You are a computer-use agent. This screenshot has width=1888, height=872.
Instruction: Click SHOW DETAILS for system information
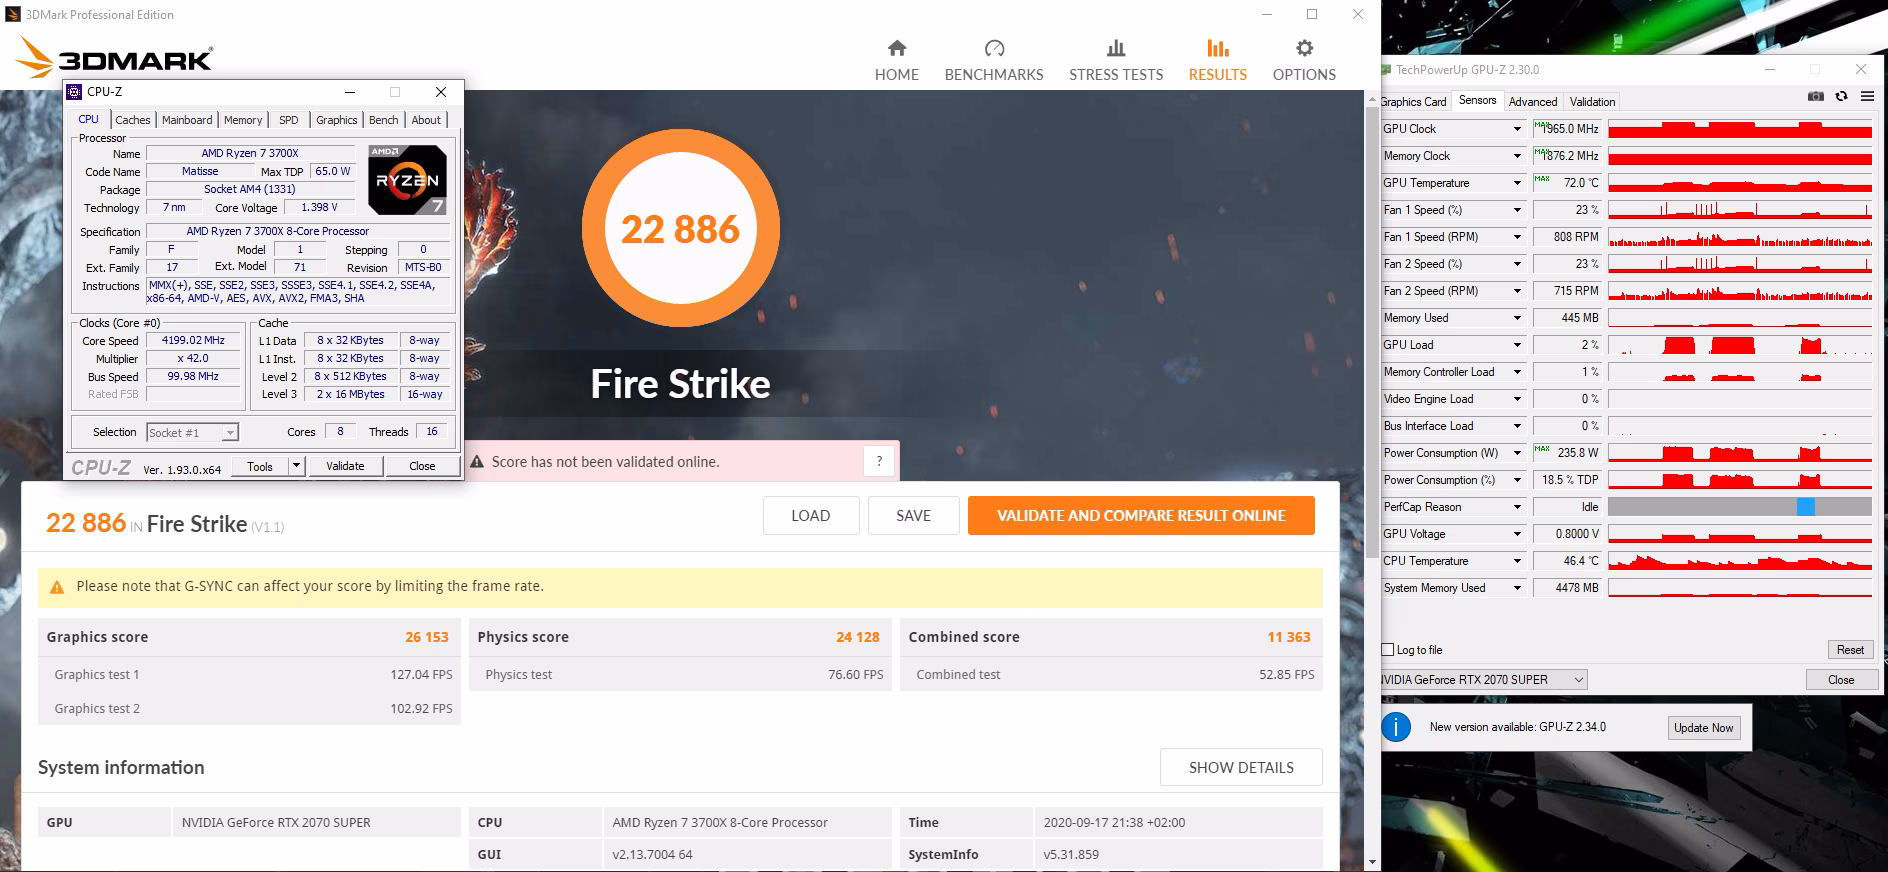pyautogui.click(x=1241, y=768)
